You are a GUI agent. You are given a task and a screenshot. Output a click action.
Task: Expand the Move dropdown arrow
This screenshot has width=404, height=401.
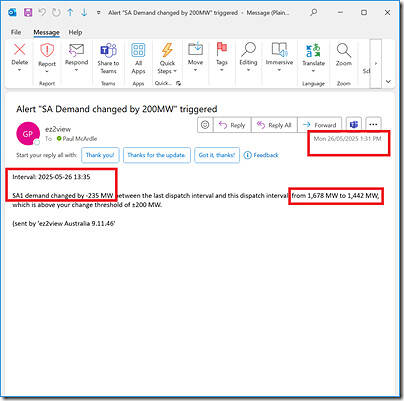pos(195,70)
